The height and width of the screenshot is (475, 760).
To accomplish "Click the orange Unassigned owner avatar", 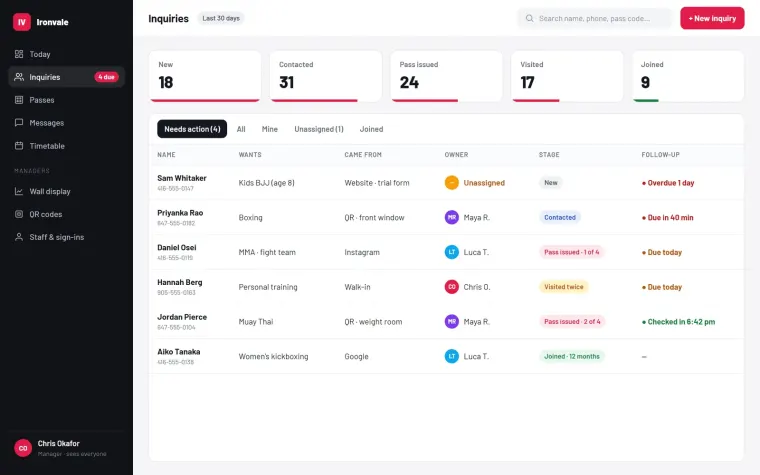I will click(x=451, y=183).
